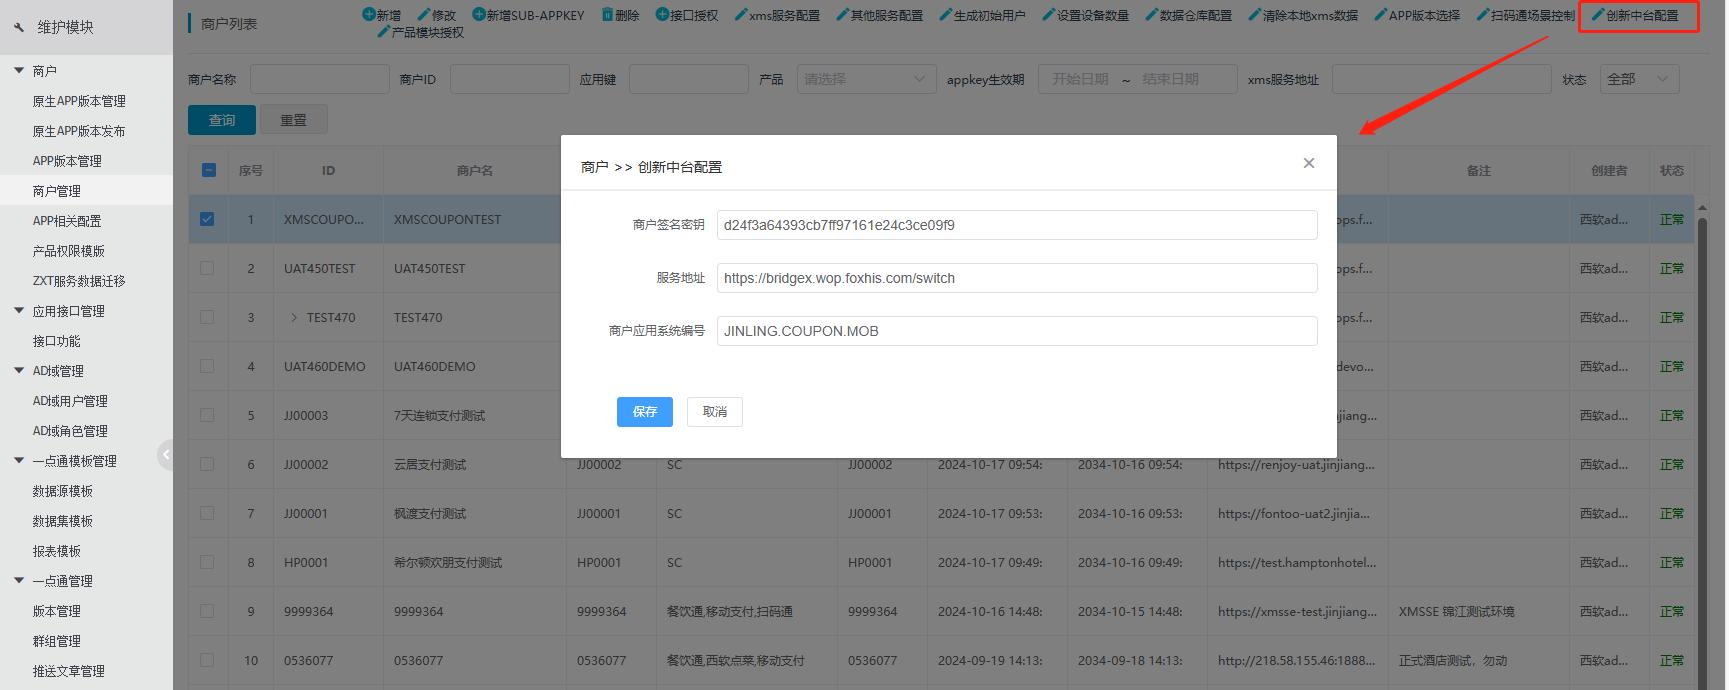Image resolution: width=1729 pixels, height=690 pixels.
Task: Check the JJ00003 row checkbox
Action: click(x=207, y=415)
